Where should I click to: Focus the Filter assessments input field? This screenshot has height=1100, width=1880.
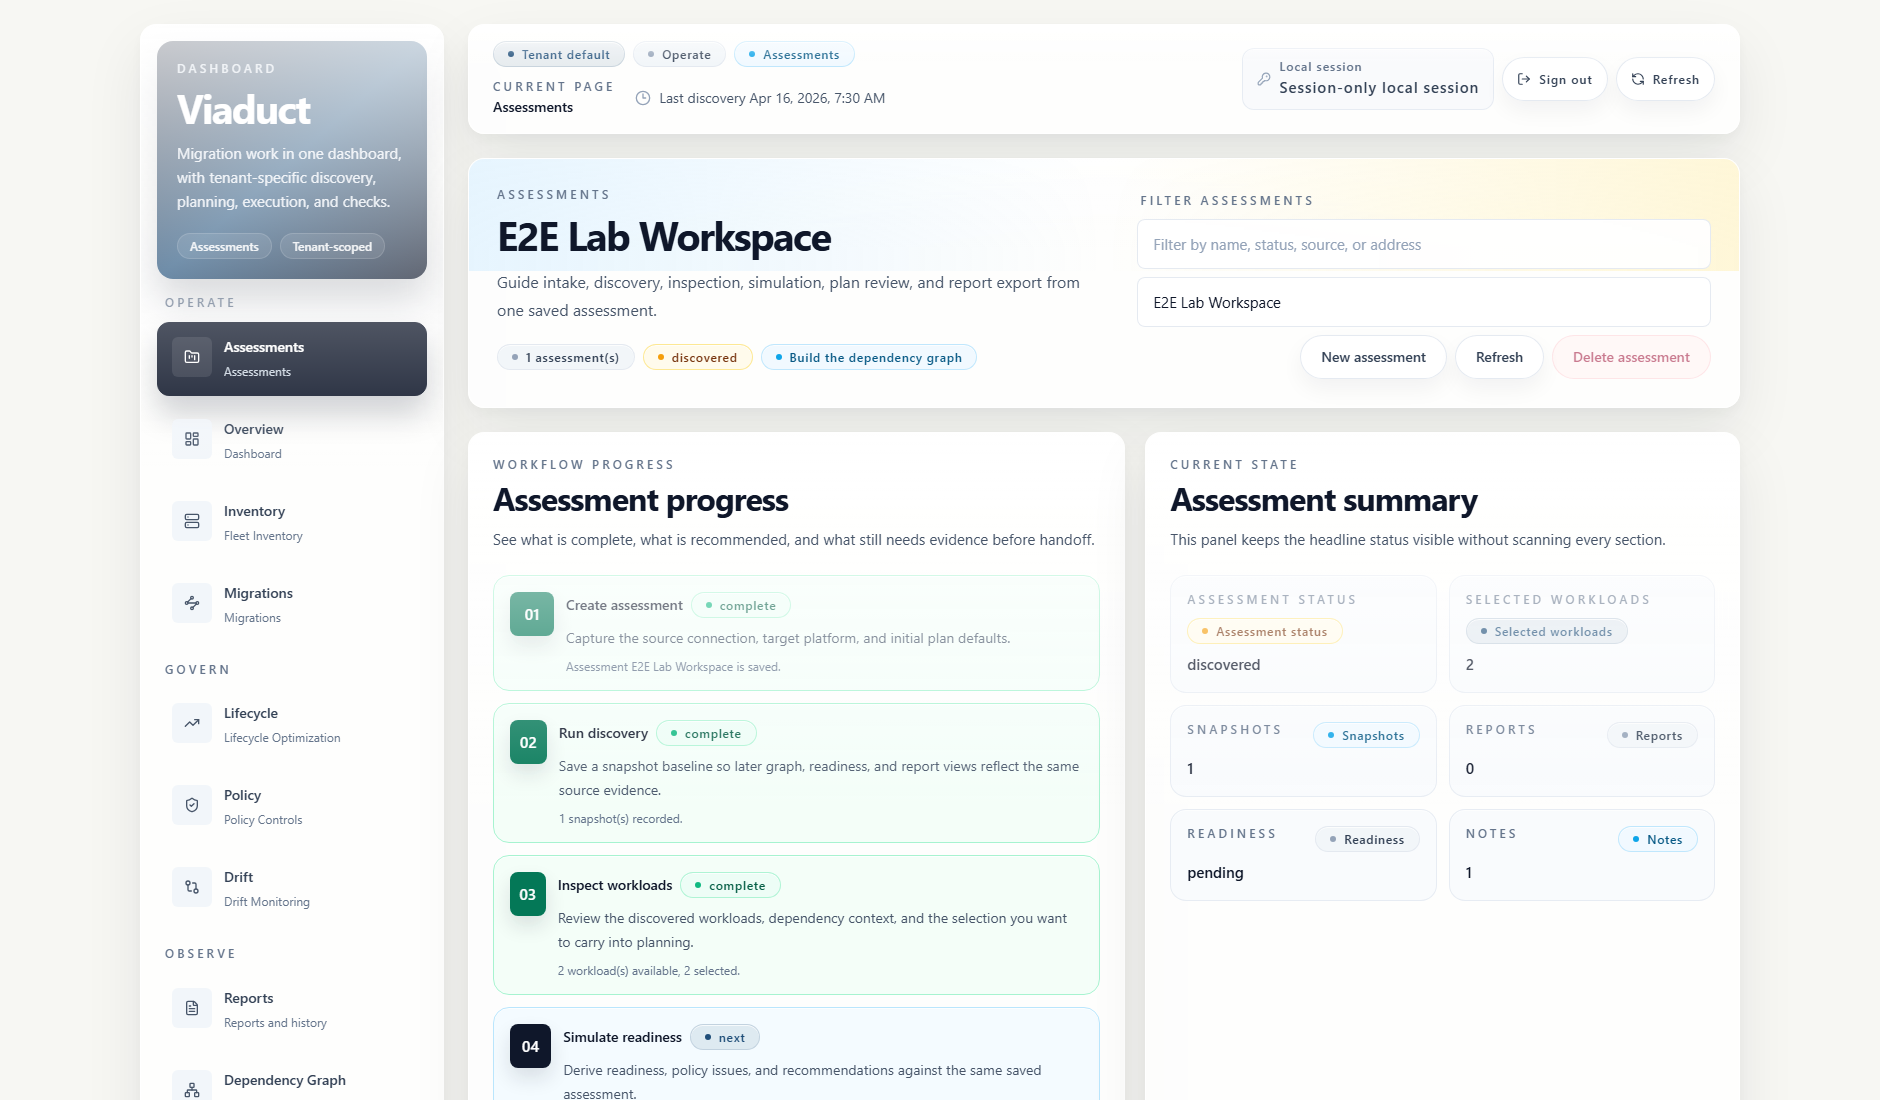coord(1423,244)
